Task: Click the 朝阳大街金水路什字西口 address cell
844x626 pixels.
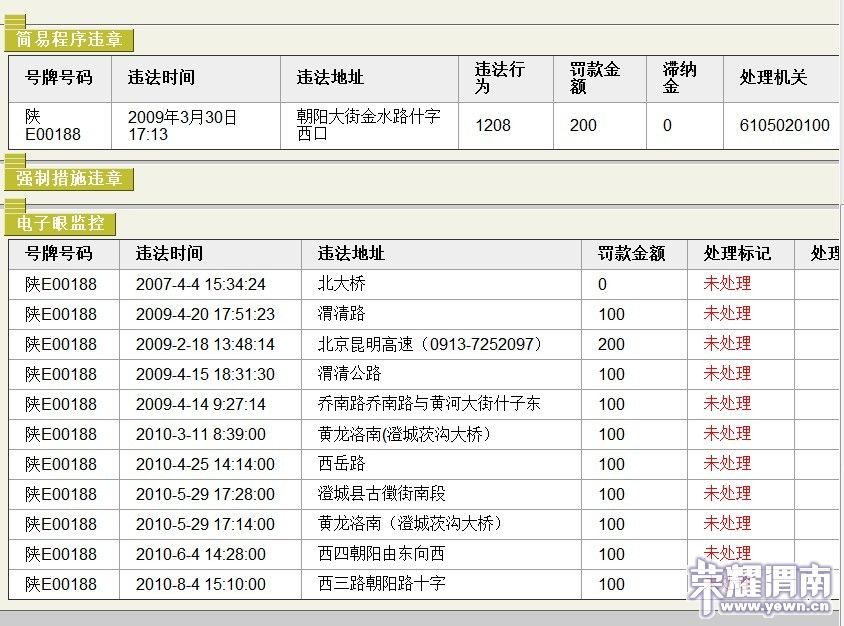Action: point(369,125)
